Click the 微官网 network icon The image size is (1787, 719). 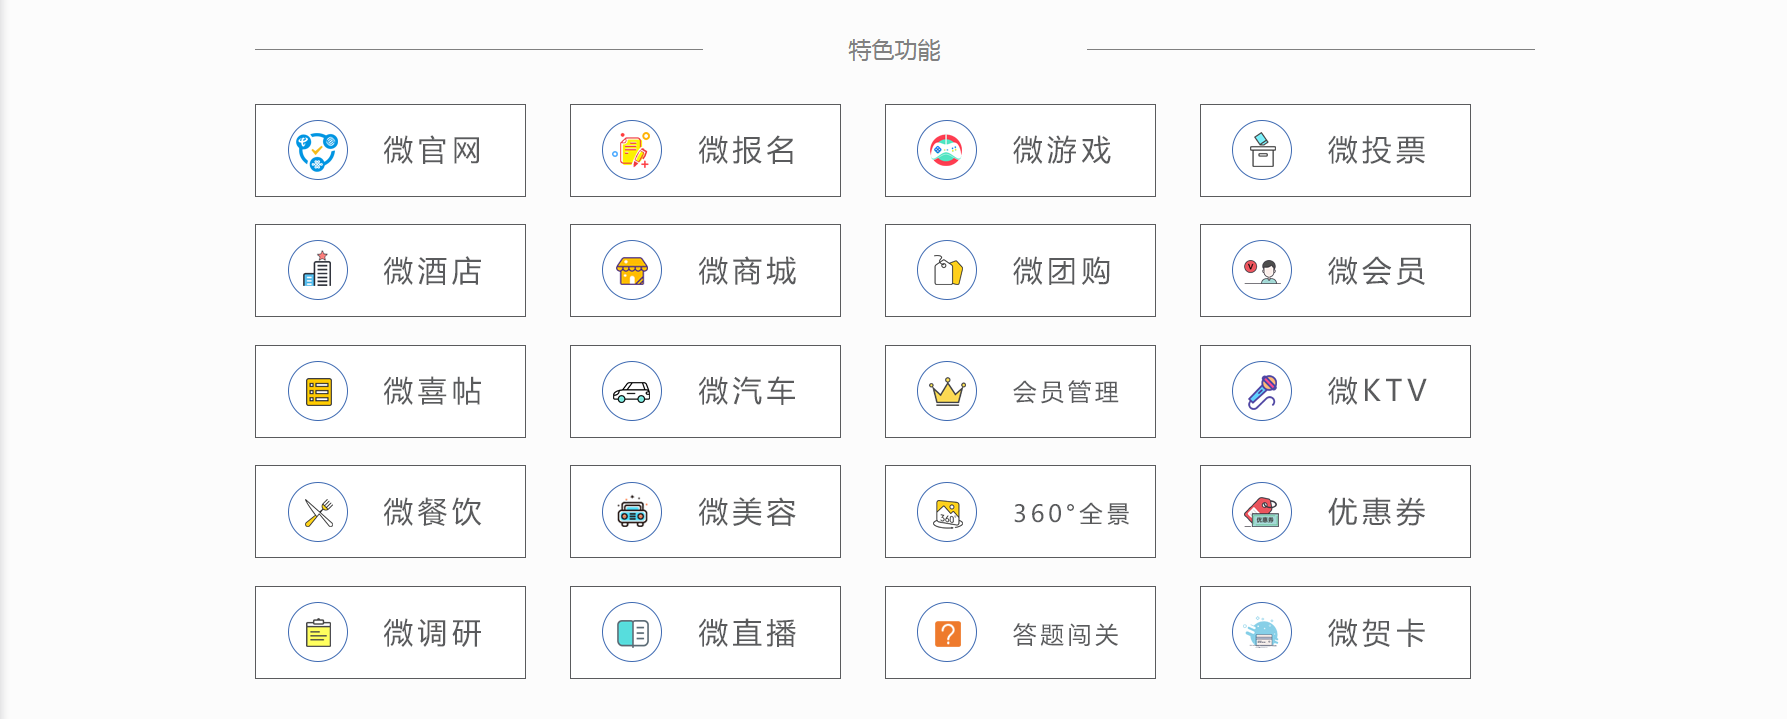pyautogui.click(x=318, y=151)
